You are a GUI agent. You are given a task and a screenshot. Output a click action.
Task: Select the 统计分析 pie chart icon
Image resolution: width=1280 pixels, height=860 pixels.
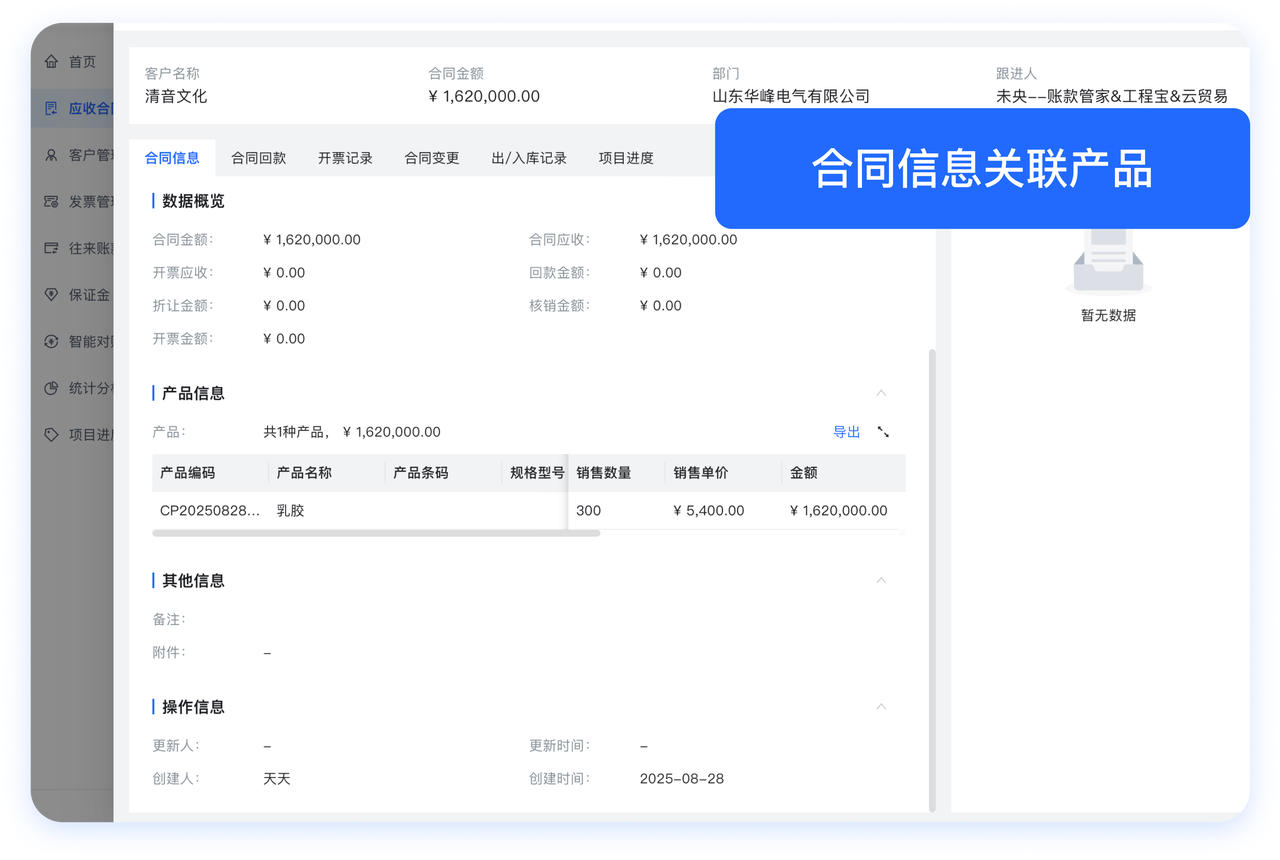tap(52, 388)
